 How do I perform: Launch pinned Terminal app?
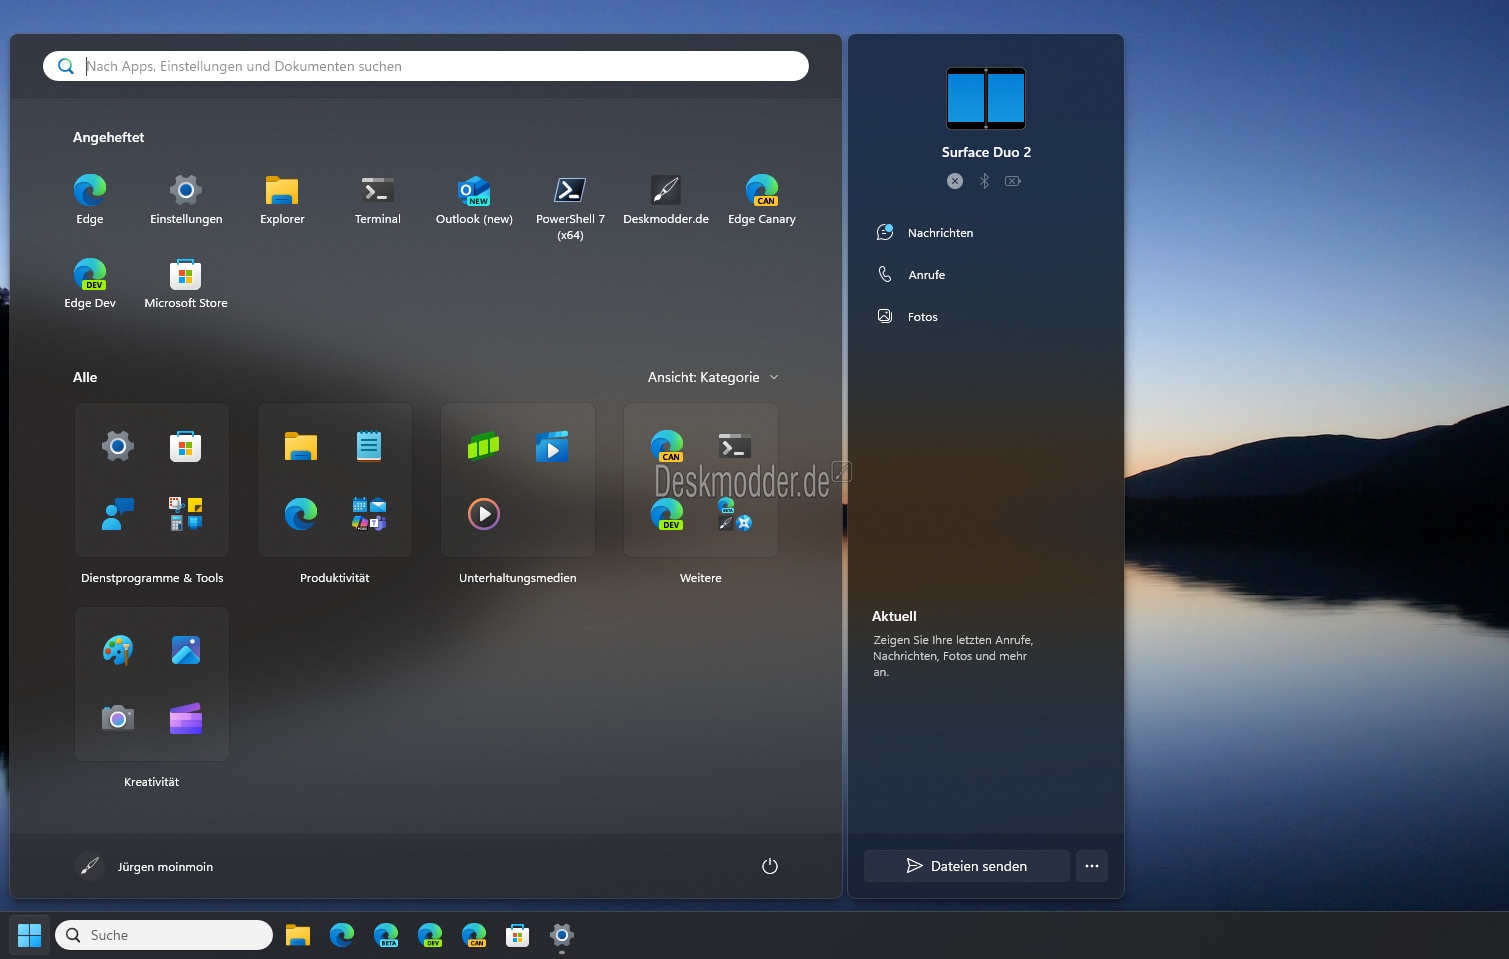pos(378,199)
